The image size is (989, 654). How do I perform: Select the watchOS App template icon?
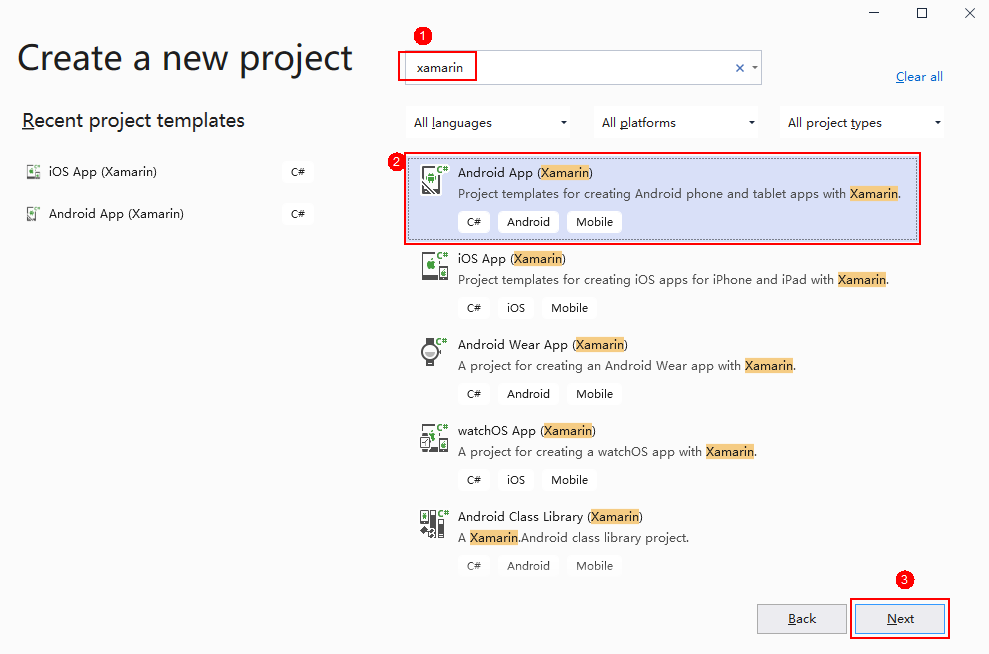point(434,439)
